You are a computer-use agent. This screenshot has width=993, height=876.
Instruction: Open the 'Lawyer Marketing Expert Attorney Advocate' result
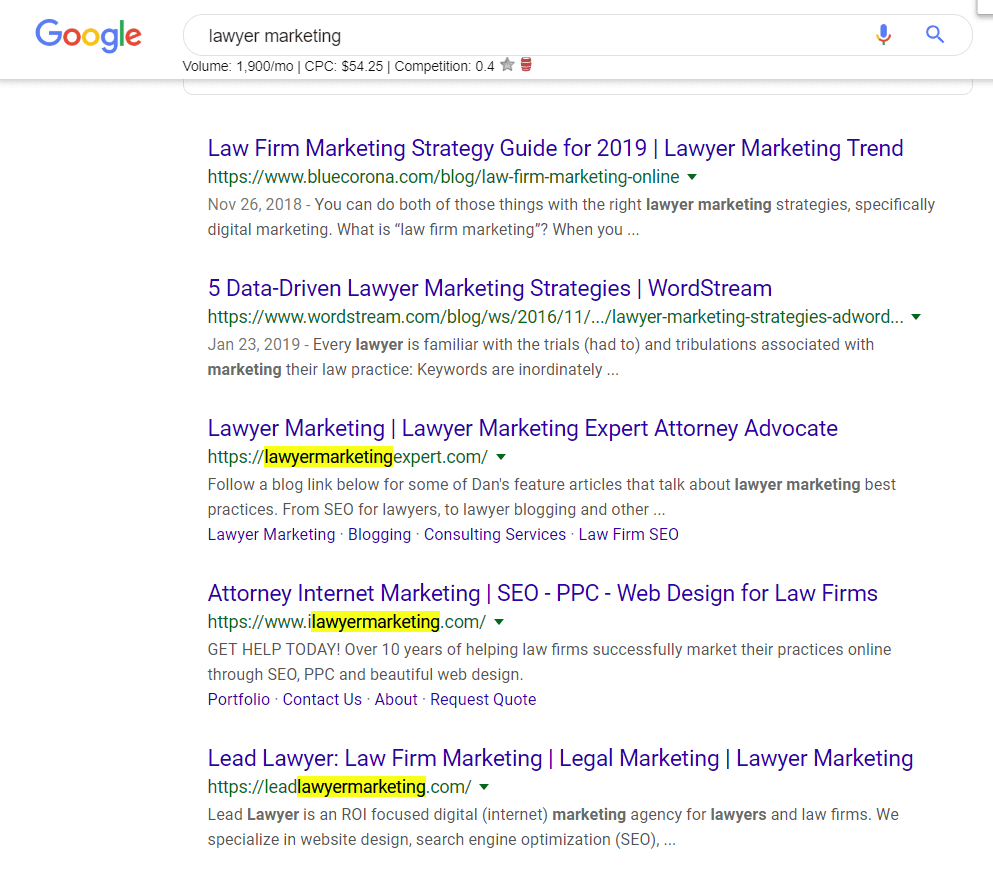522,428
